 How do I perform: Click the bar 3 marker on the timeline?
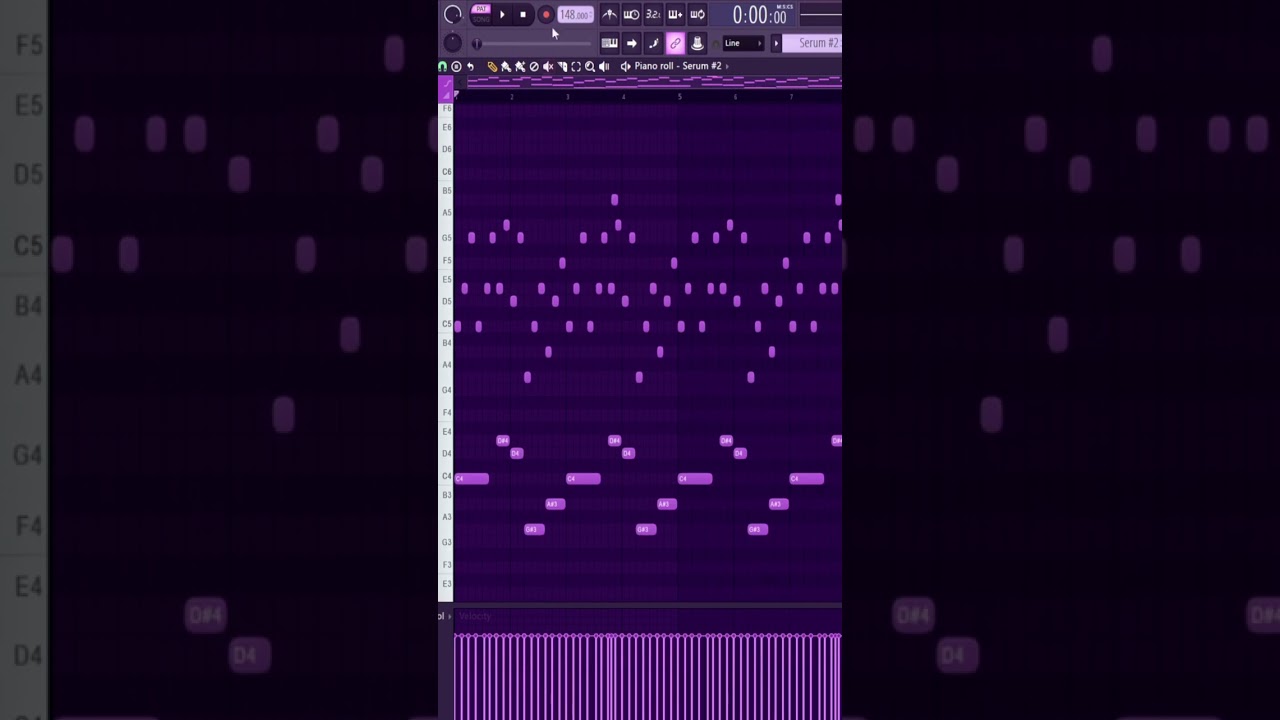pyautogui.click(x=568, y=96)
